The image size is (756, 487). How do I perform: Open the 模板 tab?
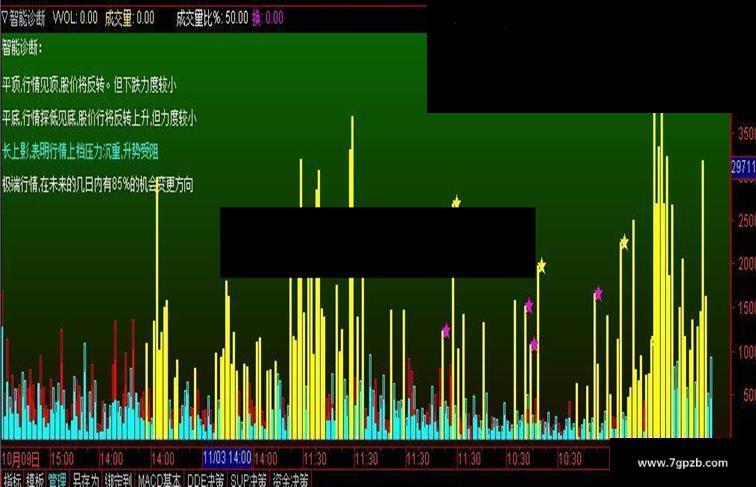pos(35,480)
